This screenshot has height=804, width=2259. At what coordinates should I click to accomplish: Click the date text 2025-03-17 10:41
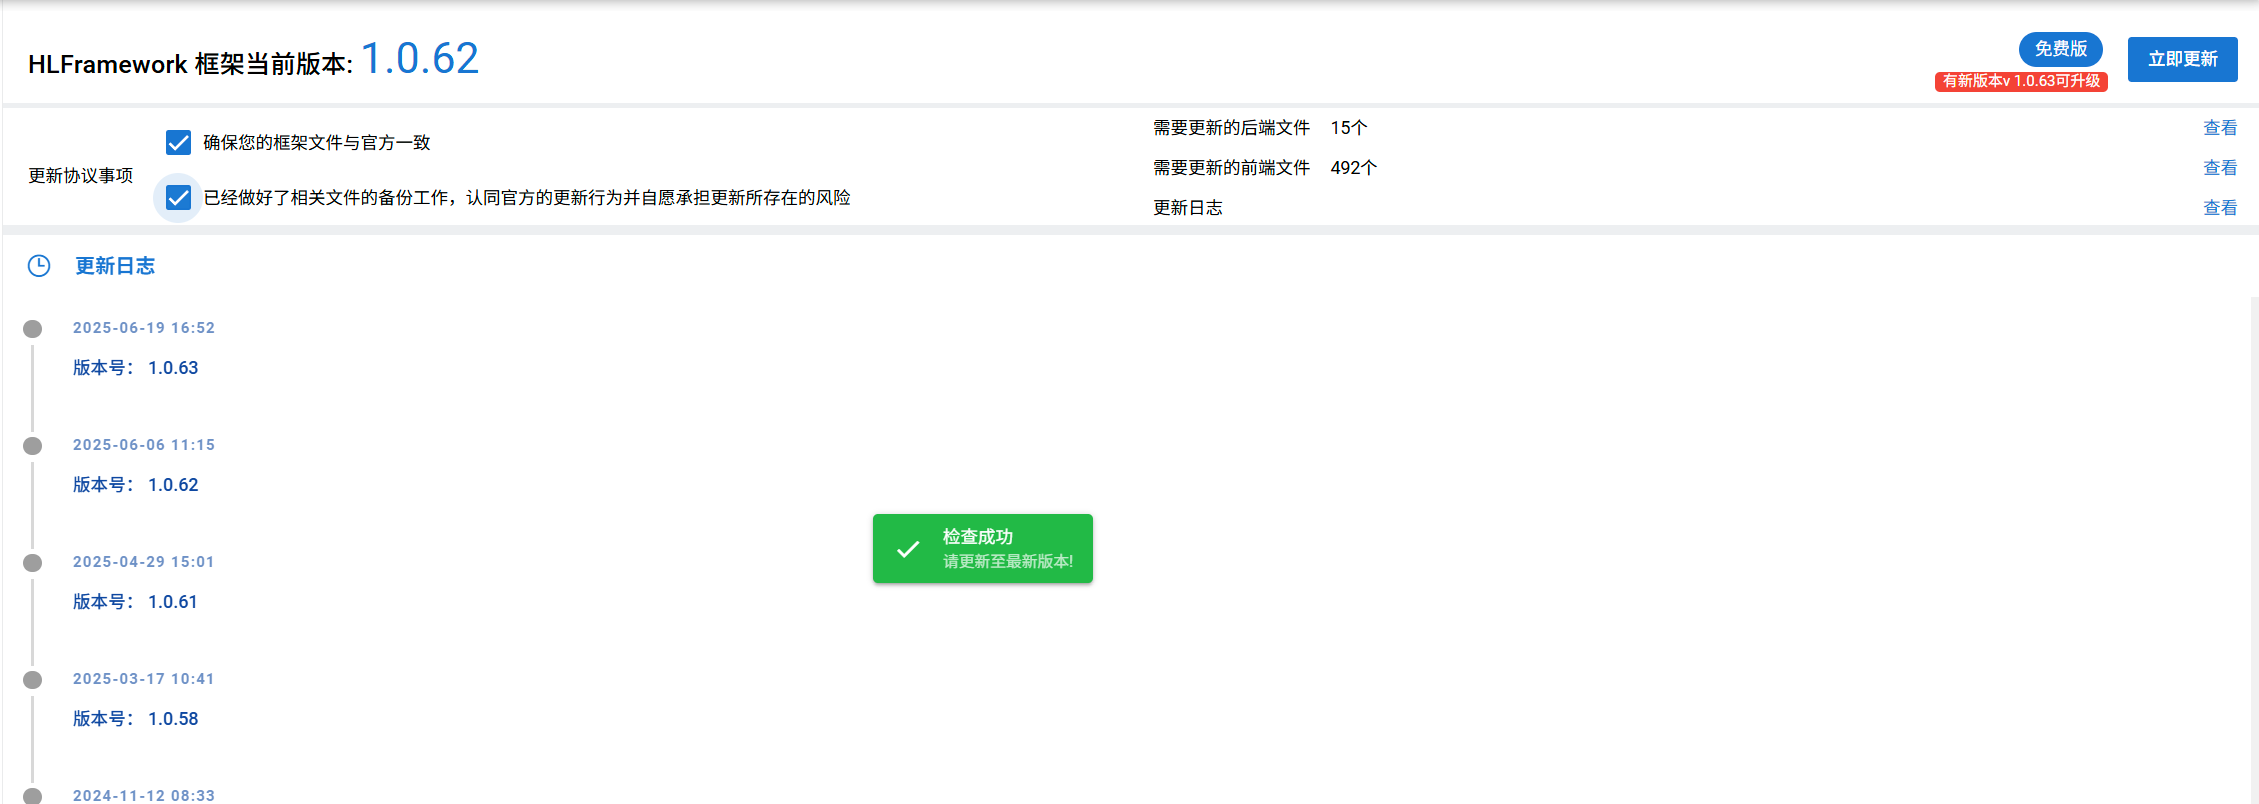144,679
